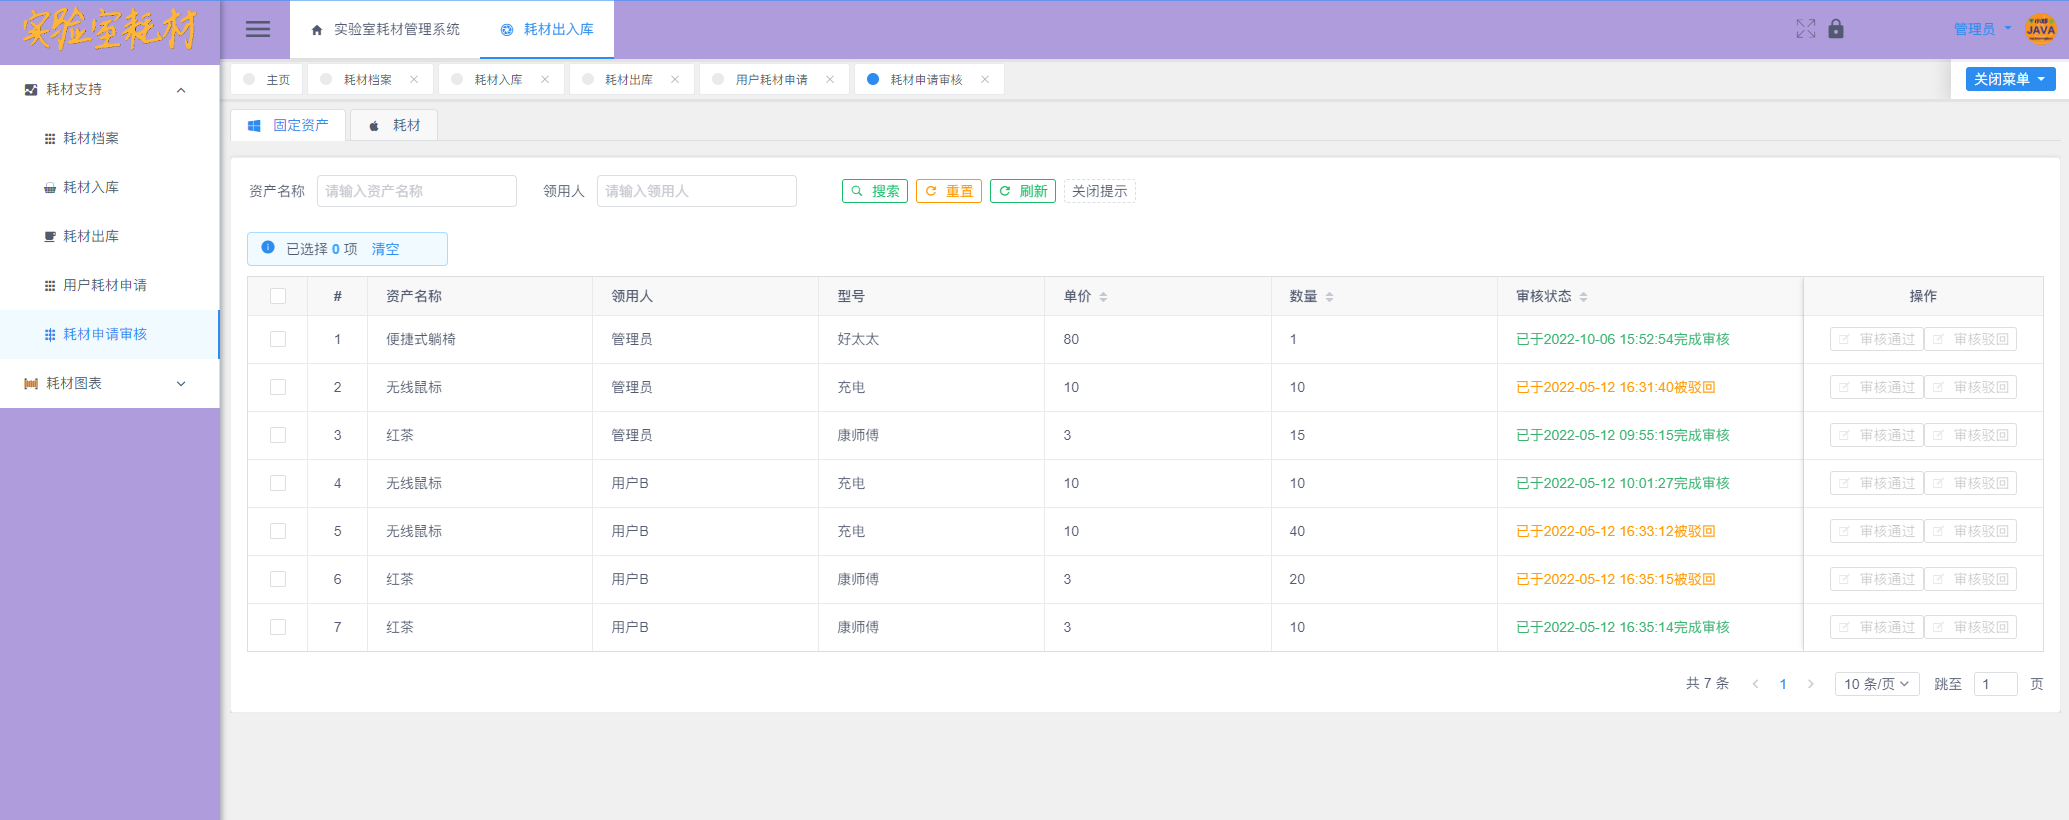Focus the 资产名称 input field
This screenshot has width=2069, height=820.
416,191
